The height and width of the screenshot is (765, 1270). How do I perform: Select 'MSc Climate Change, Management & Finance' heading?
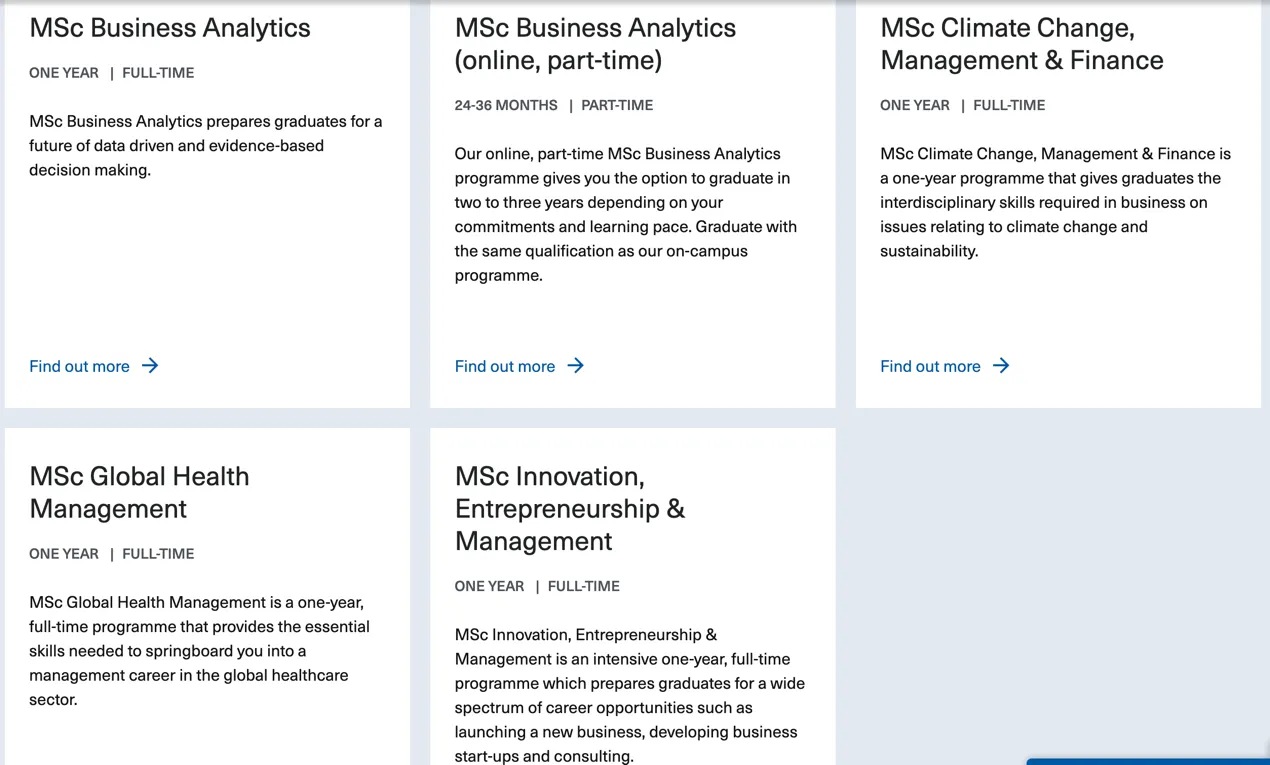click(x=1021, y=44)
